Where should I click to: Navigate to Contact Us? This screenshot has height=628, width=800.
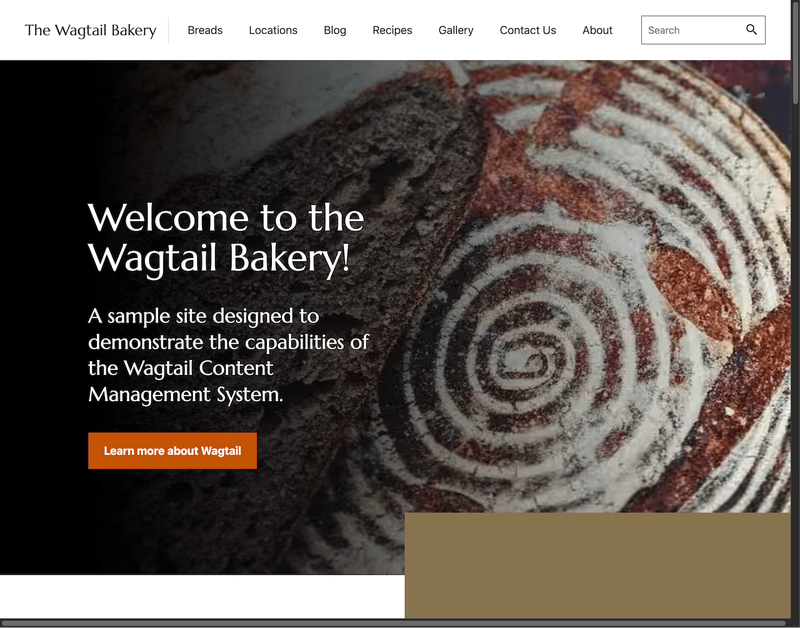(x=528, y=30)
